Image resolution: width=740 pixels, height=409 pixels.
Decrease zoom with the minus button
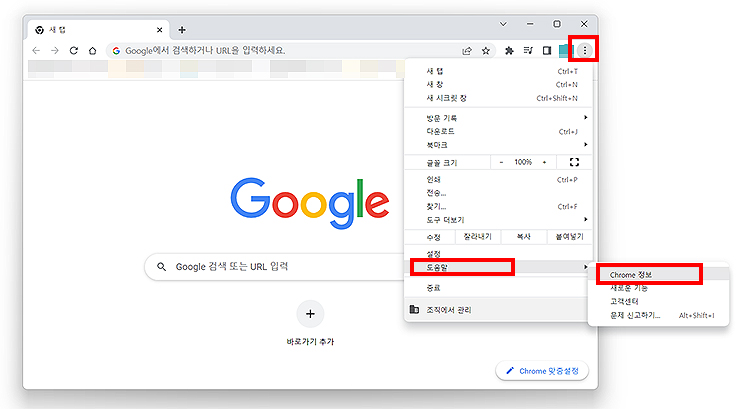click(x=501, y=162)
